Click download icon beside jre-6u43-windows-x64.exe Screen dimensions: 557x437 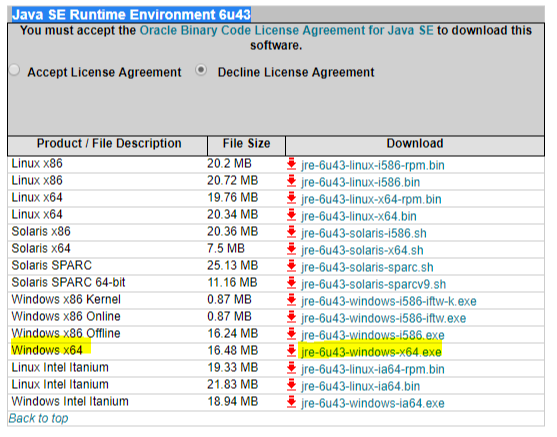(x=291, y=351)
